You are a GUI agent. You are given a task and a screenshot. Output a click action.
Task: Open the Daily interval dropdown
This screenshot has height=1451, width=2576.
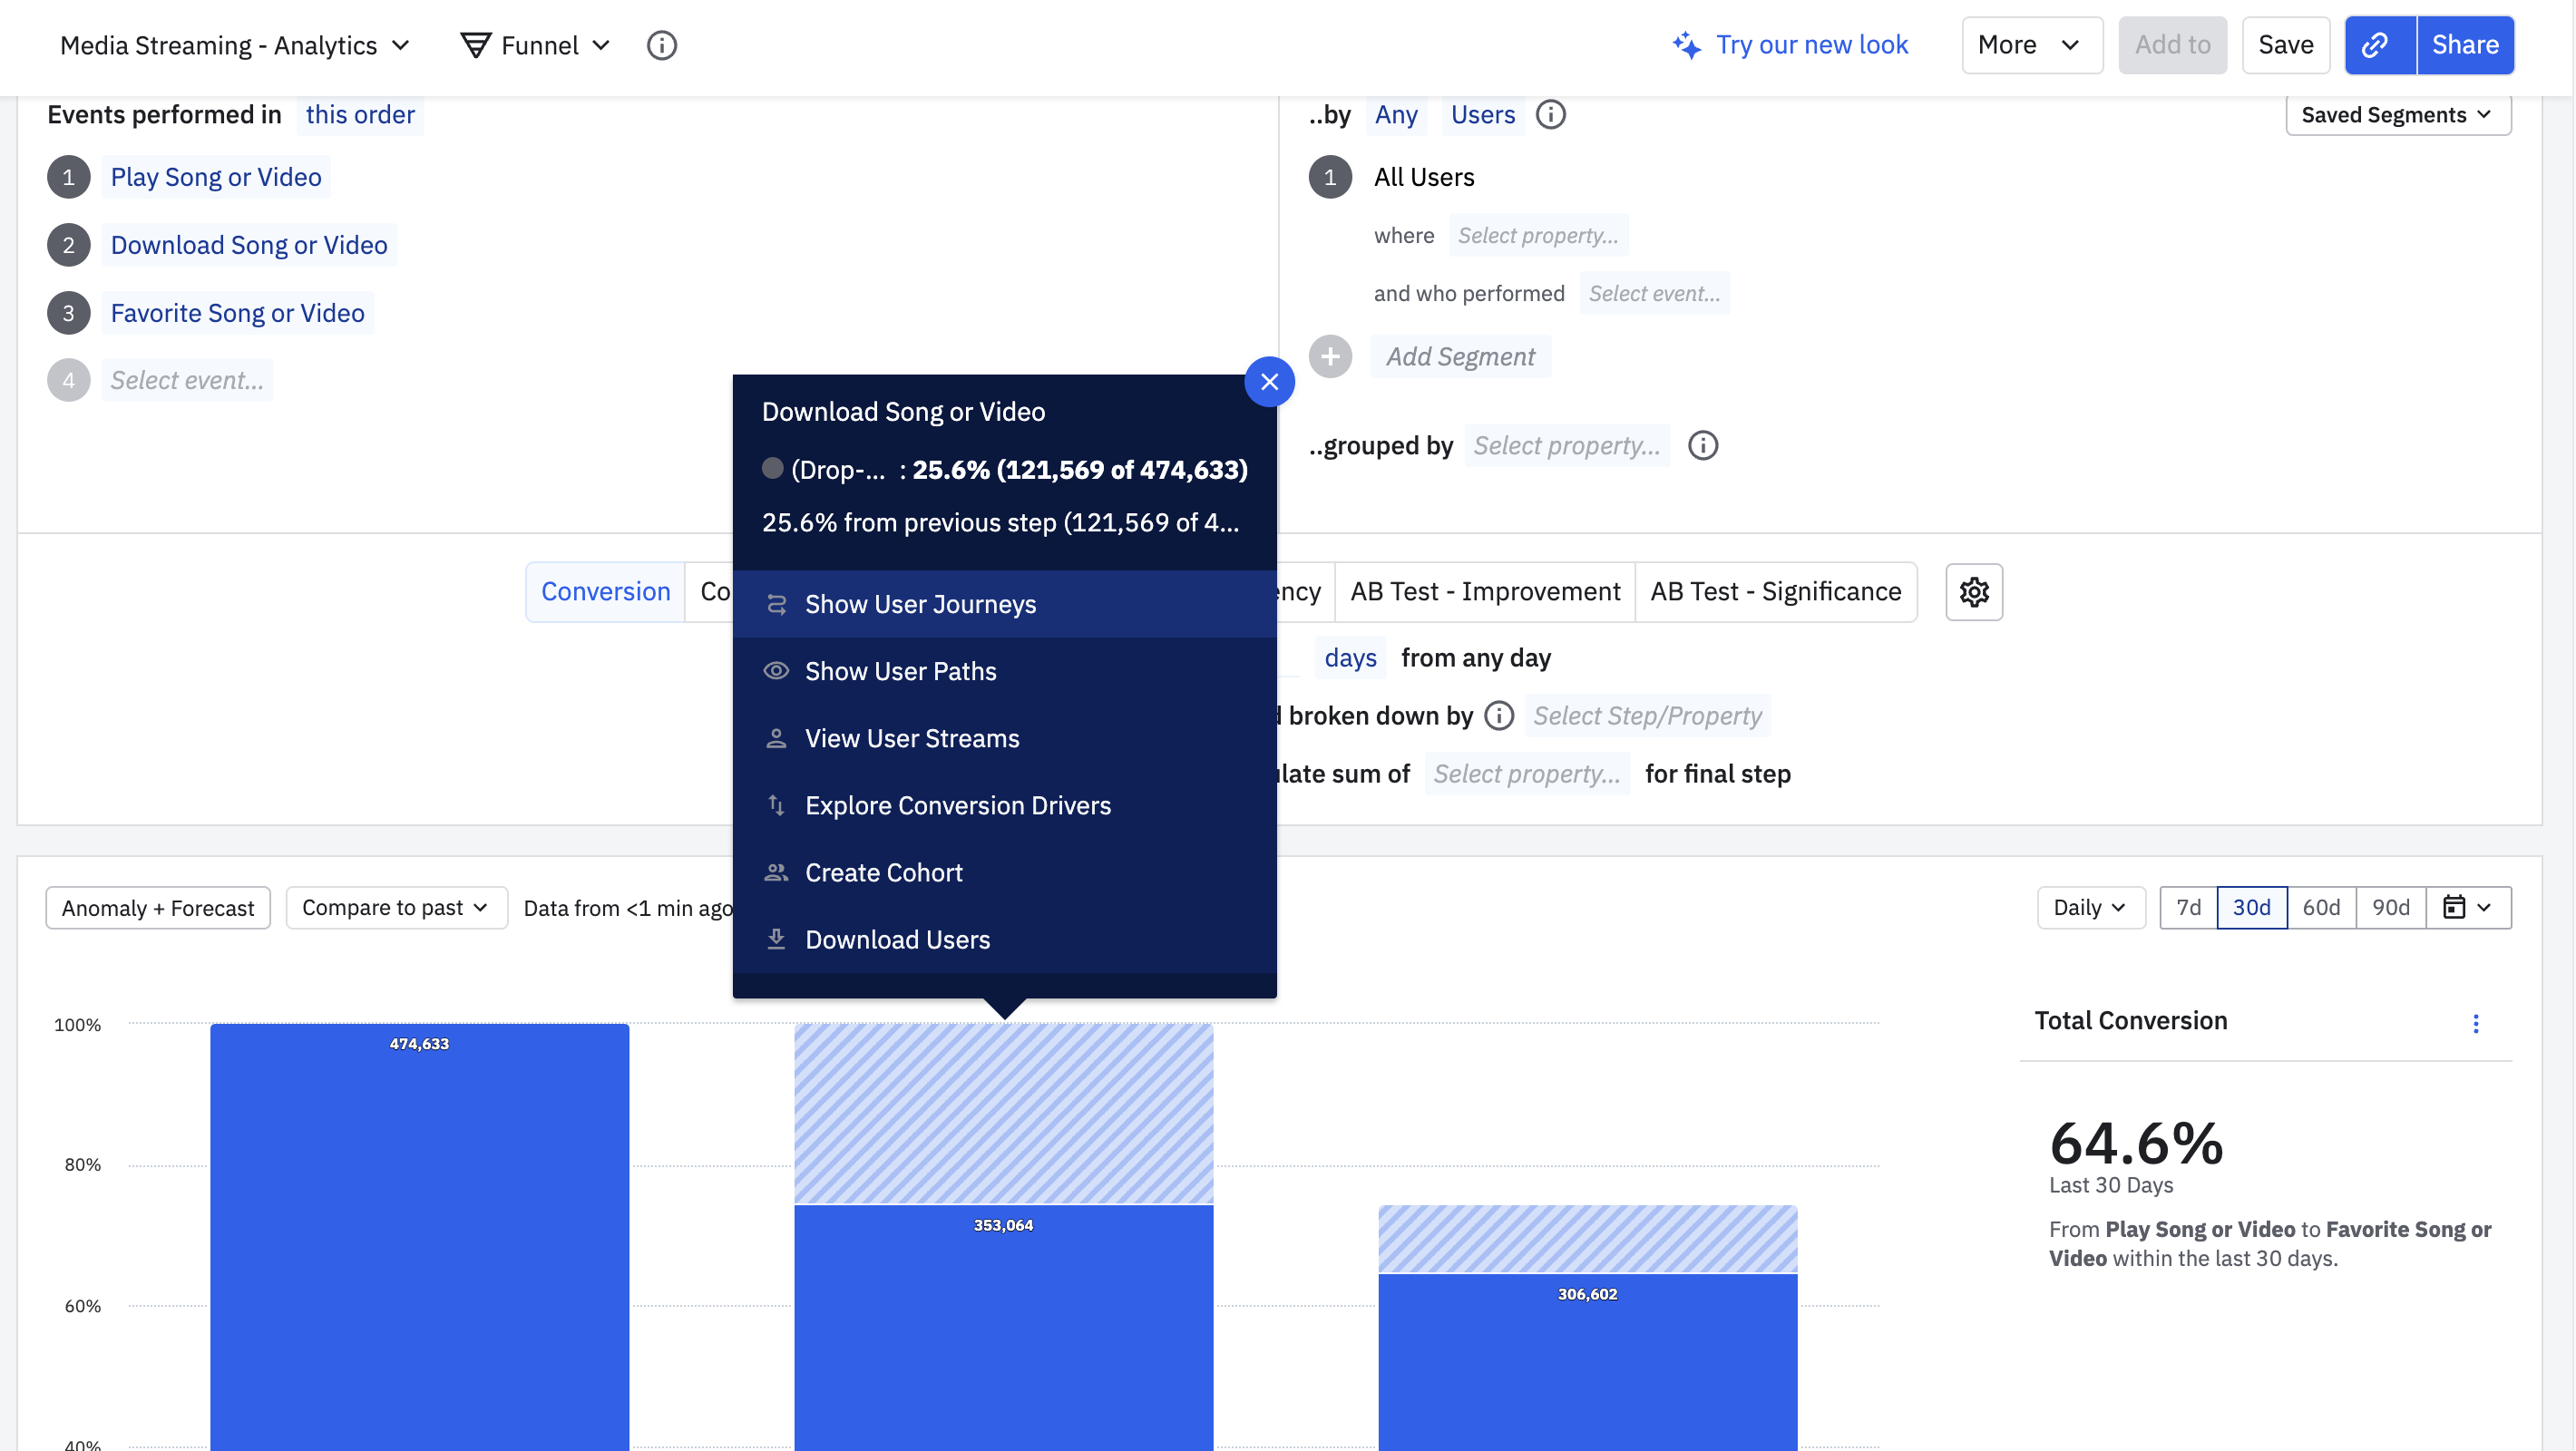(2089, 907)
